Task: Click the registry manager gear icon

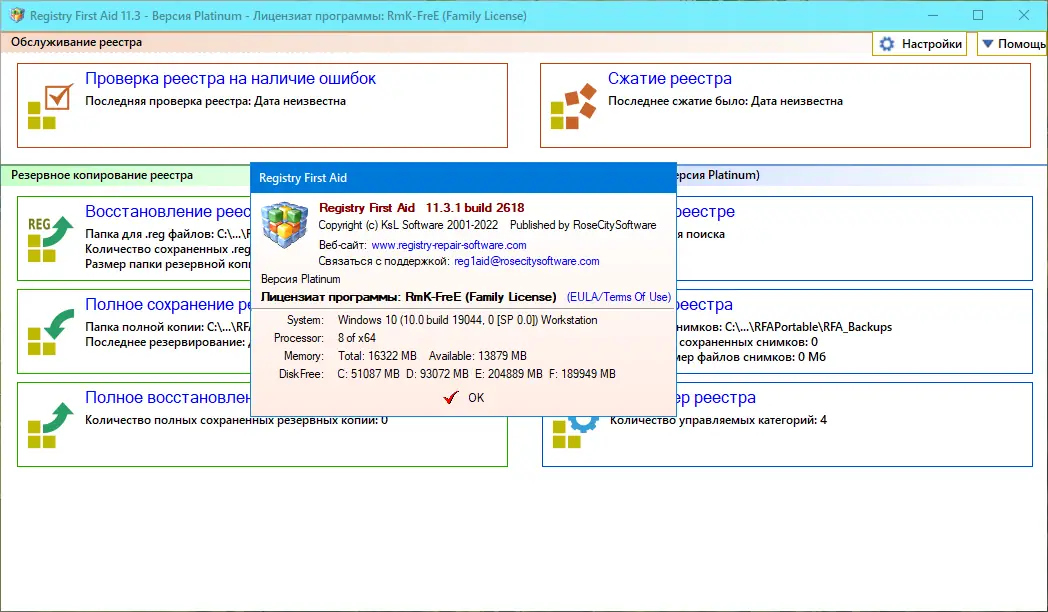Action: click(x=575, y=432)
